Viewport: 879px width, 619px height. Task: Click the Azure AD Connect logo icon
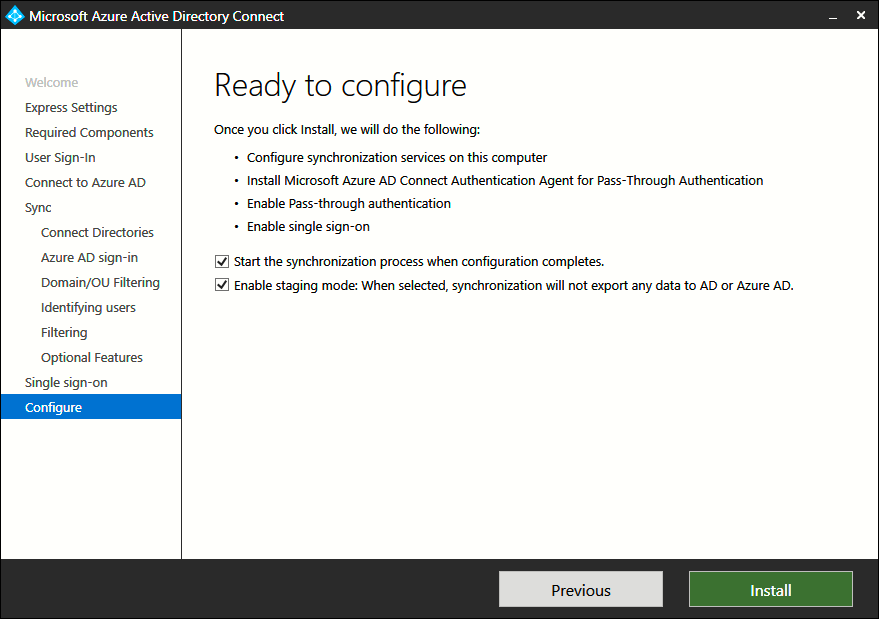tap(15, 16)
